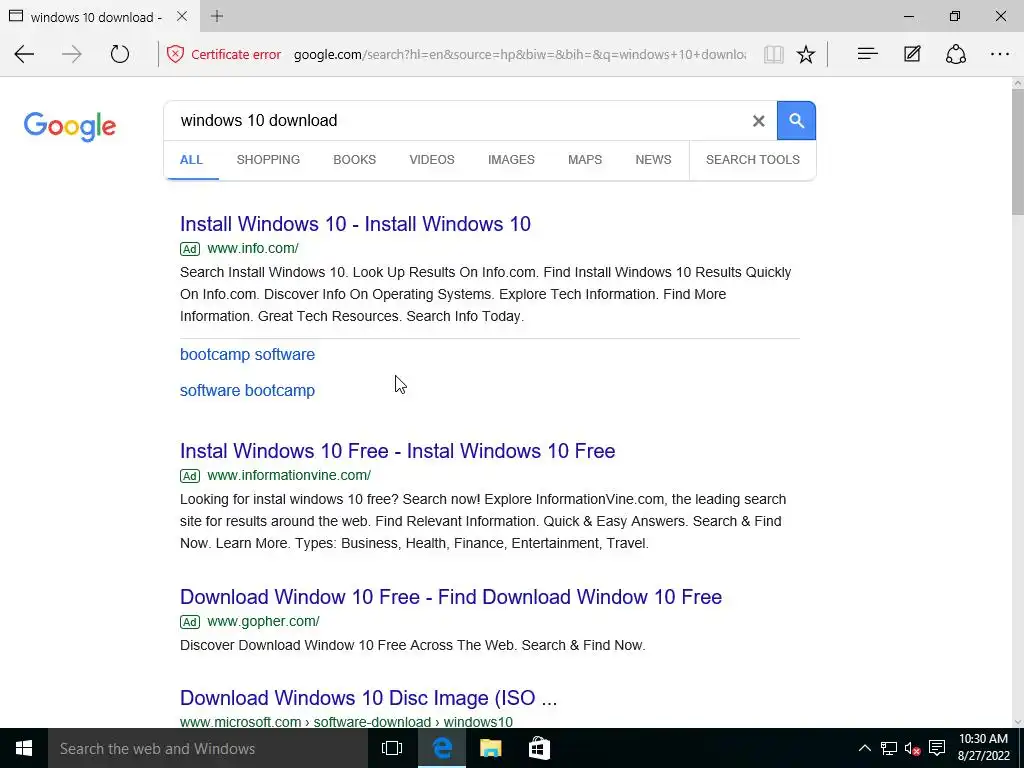Viewport: 1024px width, 768px height.
Task: Open Task View in the taskbar
Action: (x=392, y=748)
